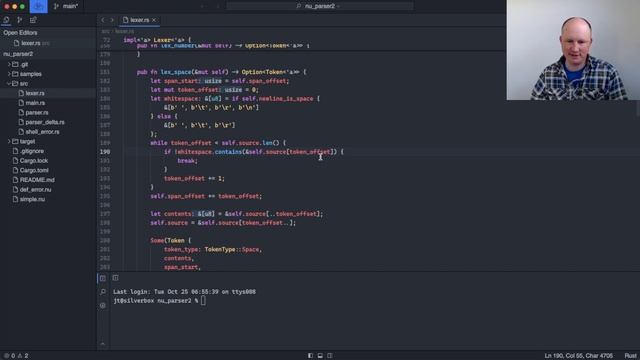Click line number 181 in the gutter

pos(105,72)
